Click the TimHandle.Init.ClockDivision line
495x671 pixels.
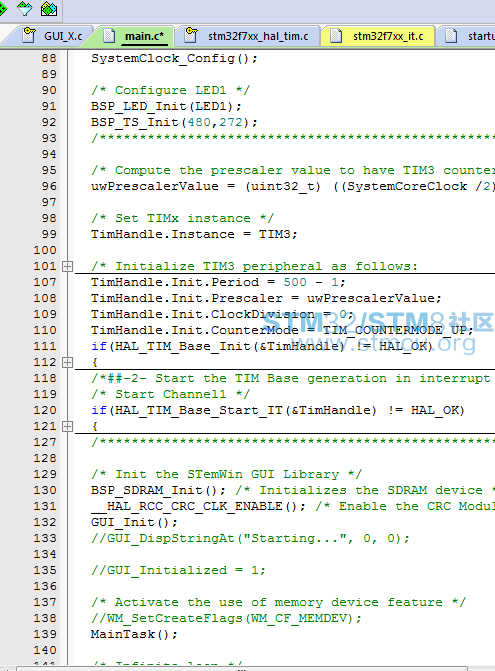(222, 314)
